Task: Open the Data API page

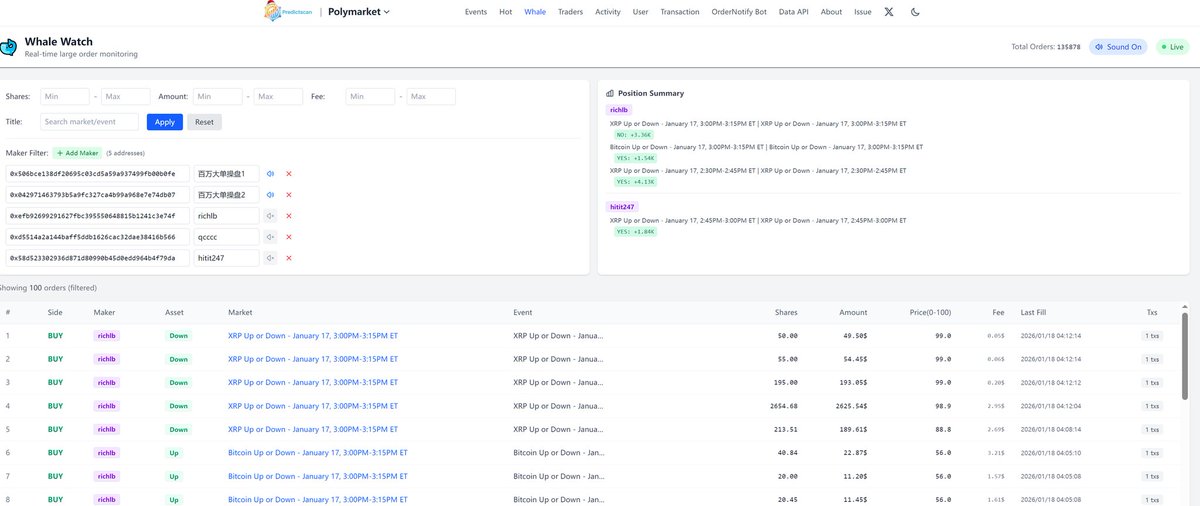Action: click(x=794, y=12)
